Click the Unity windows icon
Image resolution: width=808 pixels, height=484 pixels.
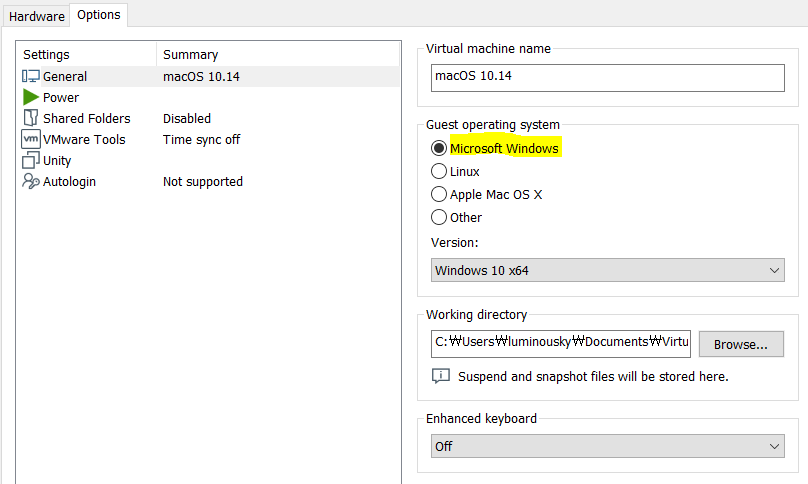30,160
